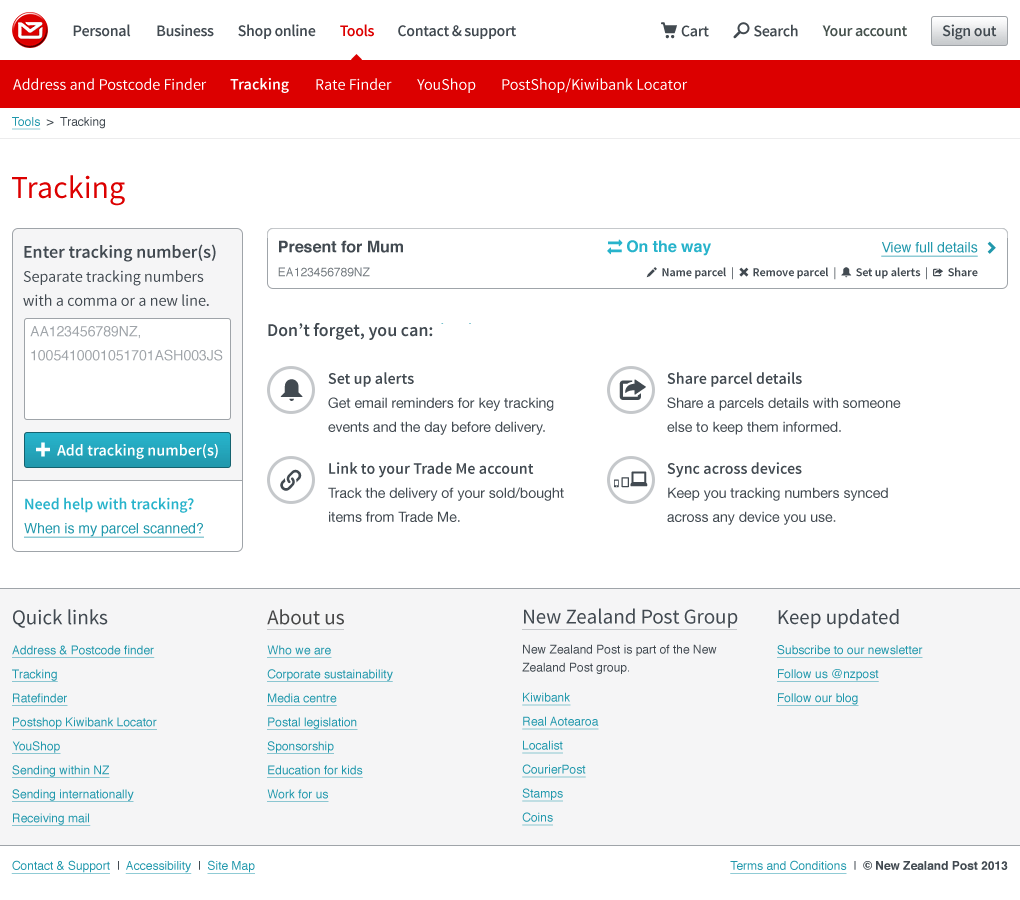This screenshot has width=1020, height=900.
Task: Open the Personal menu
Action: 101,31
